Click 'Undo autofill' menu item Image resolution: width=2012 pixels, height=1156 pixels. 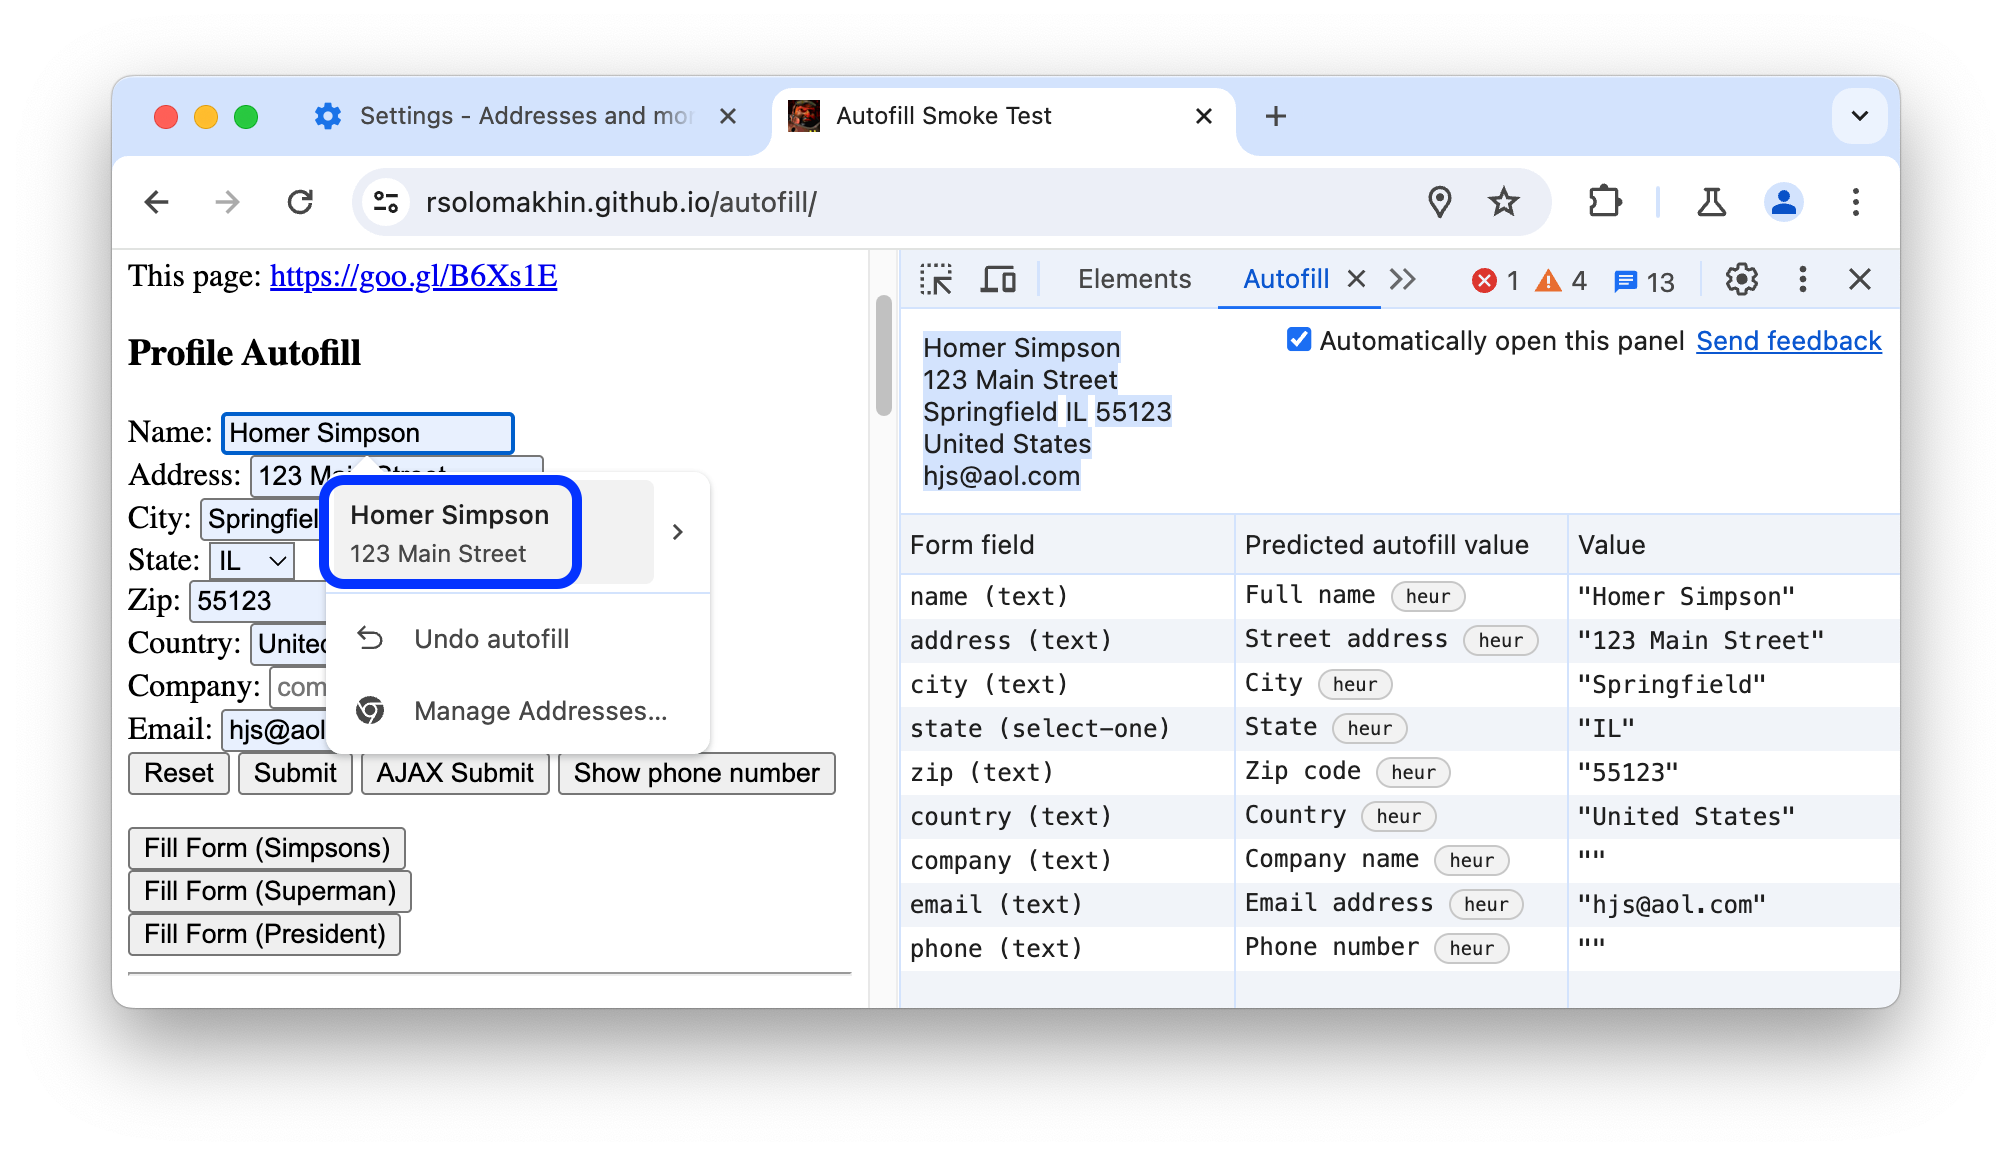point(491,638)
